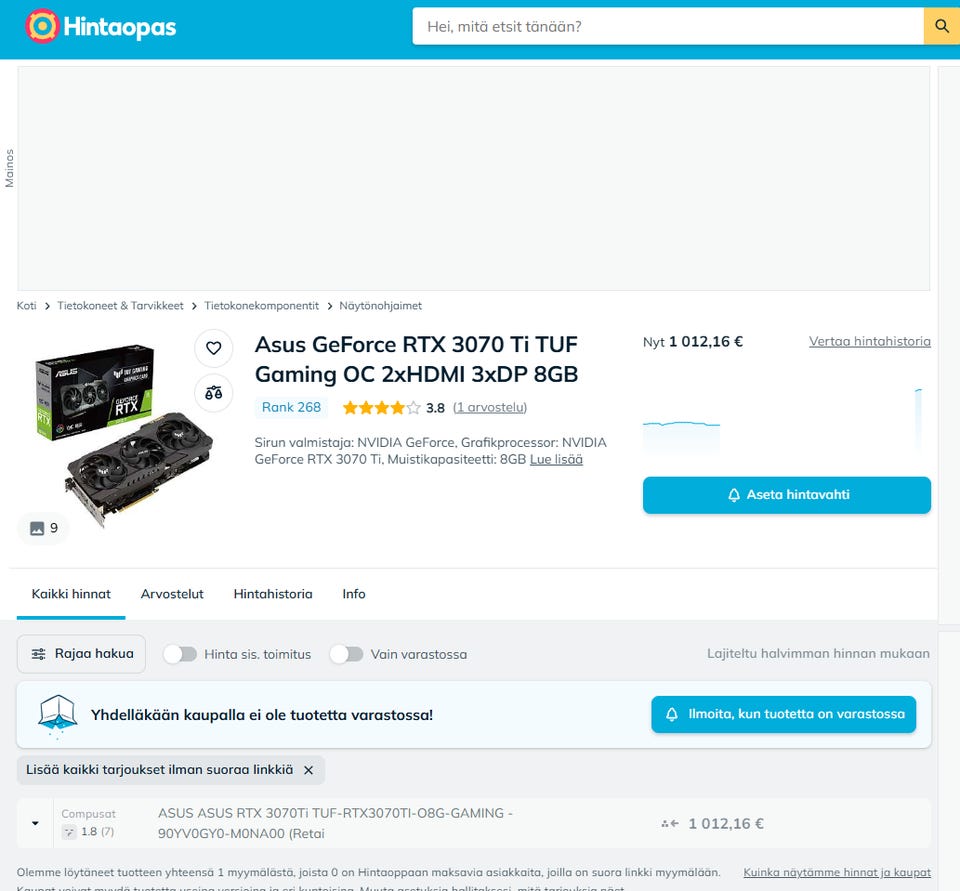Click the Compusat store rating badge icon
Image resolution: width=960 pixels, height=891 pixels.
point(69,832)
